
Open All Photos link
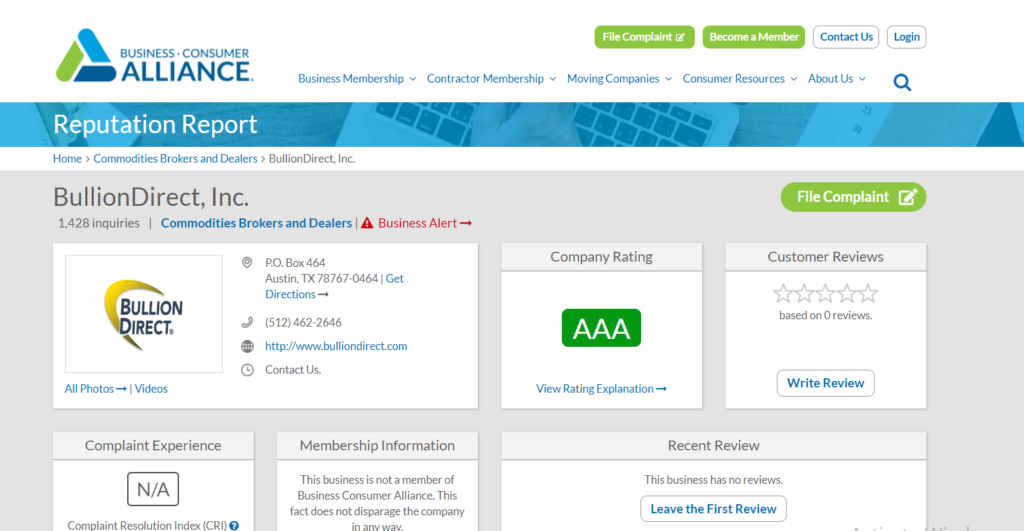(95, 389)
